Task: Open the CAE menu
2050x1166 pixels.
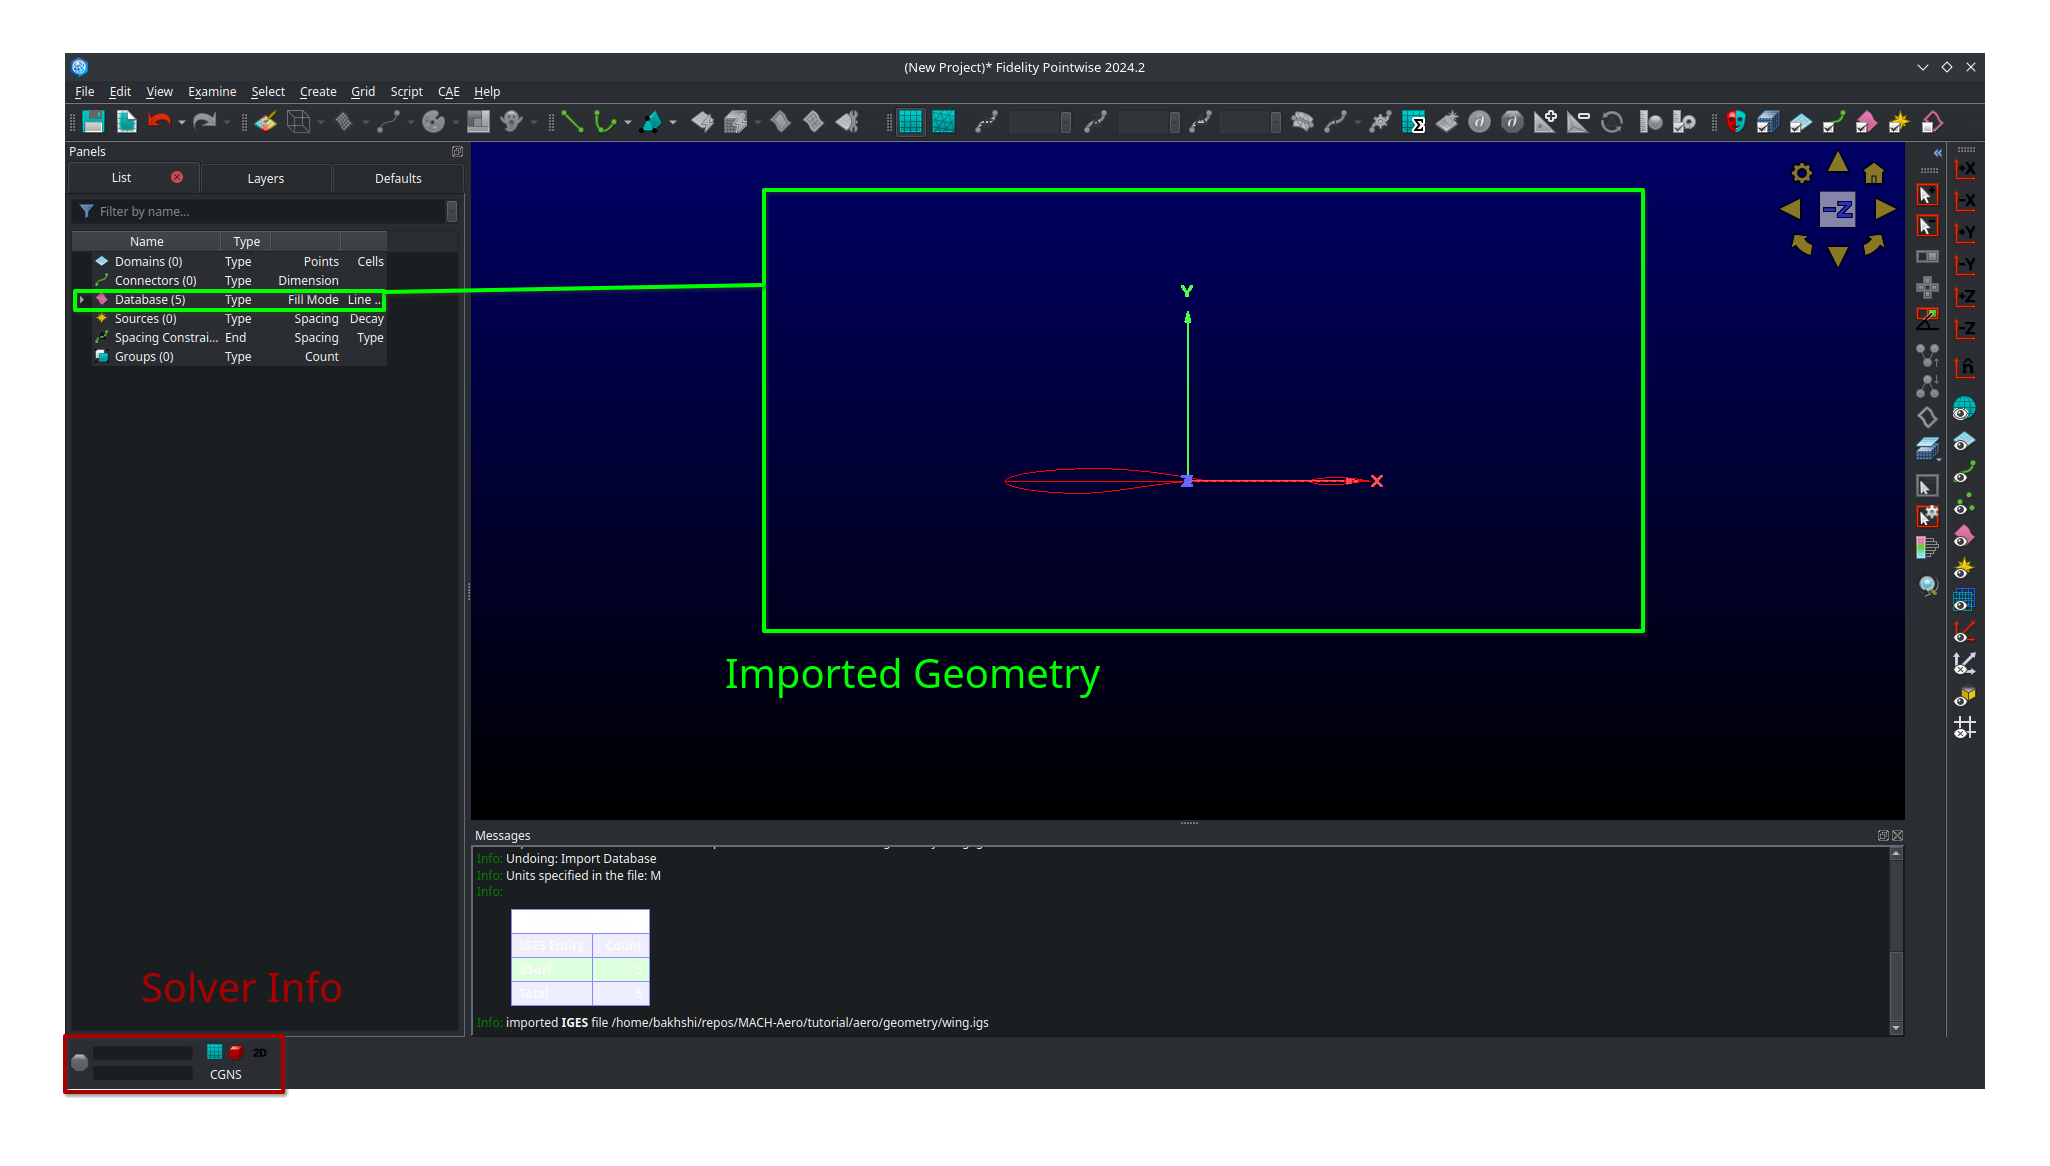Action: click(x=448, y=91)
